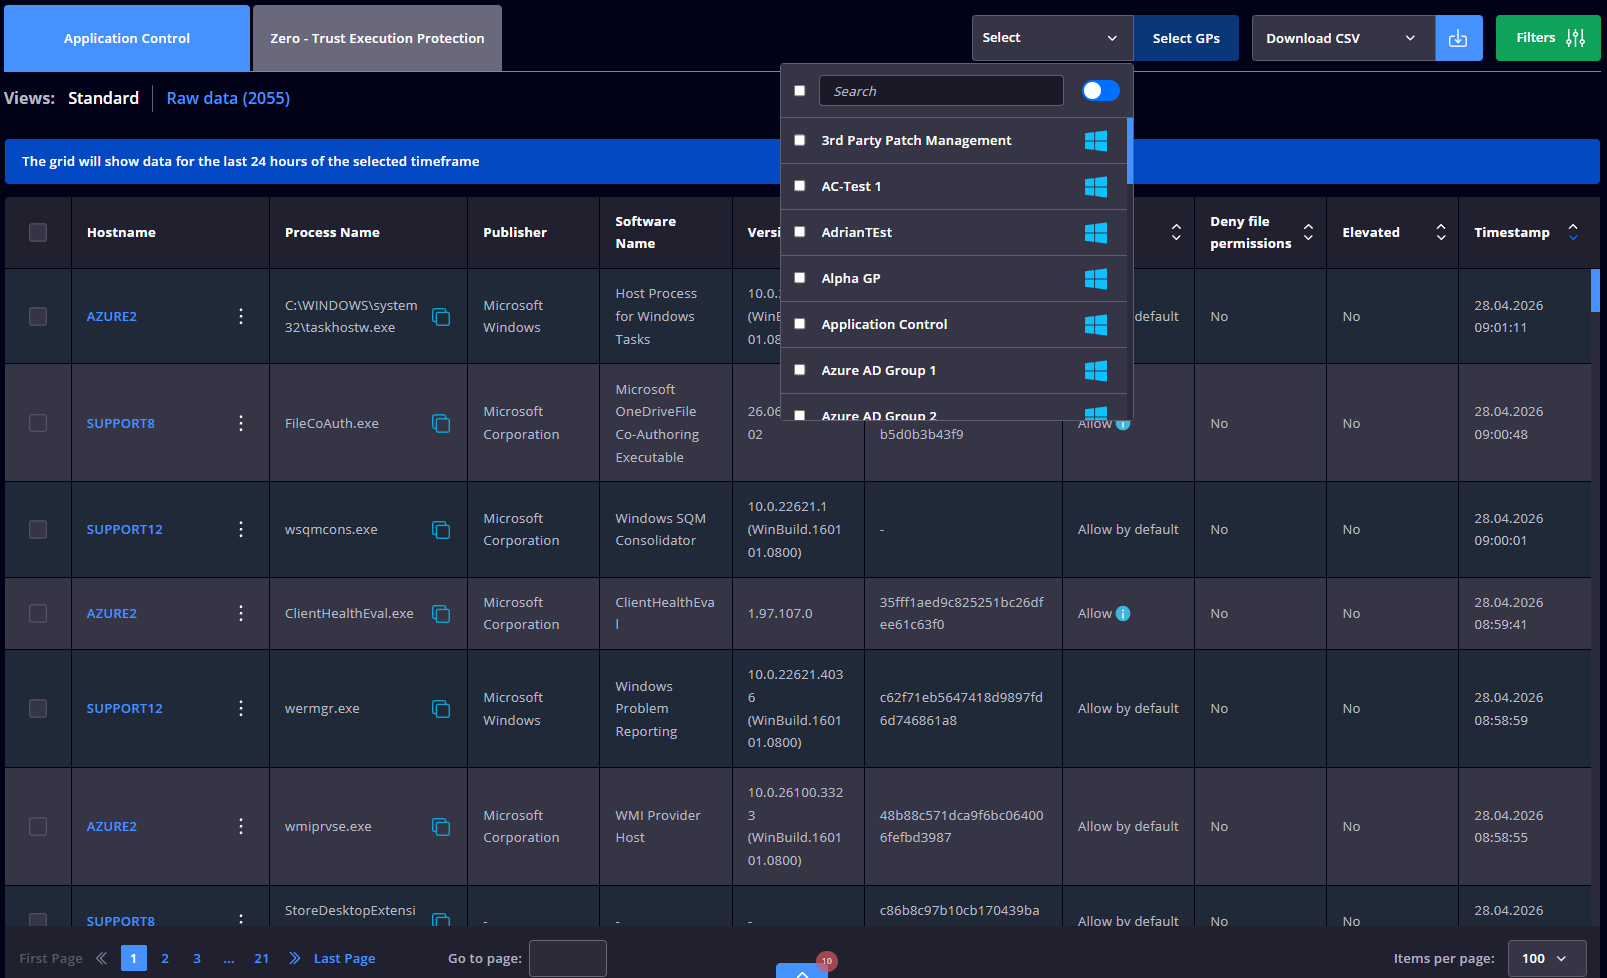The width and height of the screenshot is (1607, 978).
Task: Click the download CSV icon button
Action: coord(1459,38)
